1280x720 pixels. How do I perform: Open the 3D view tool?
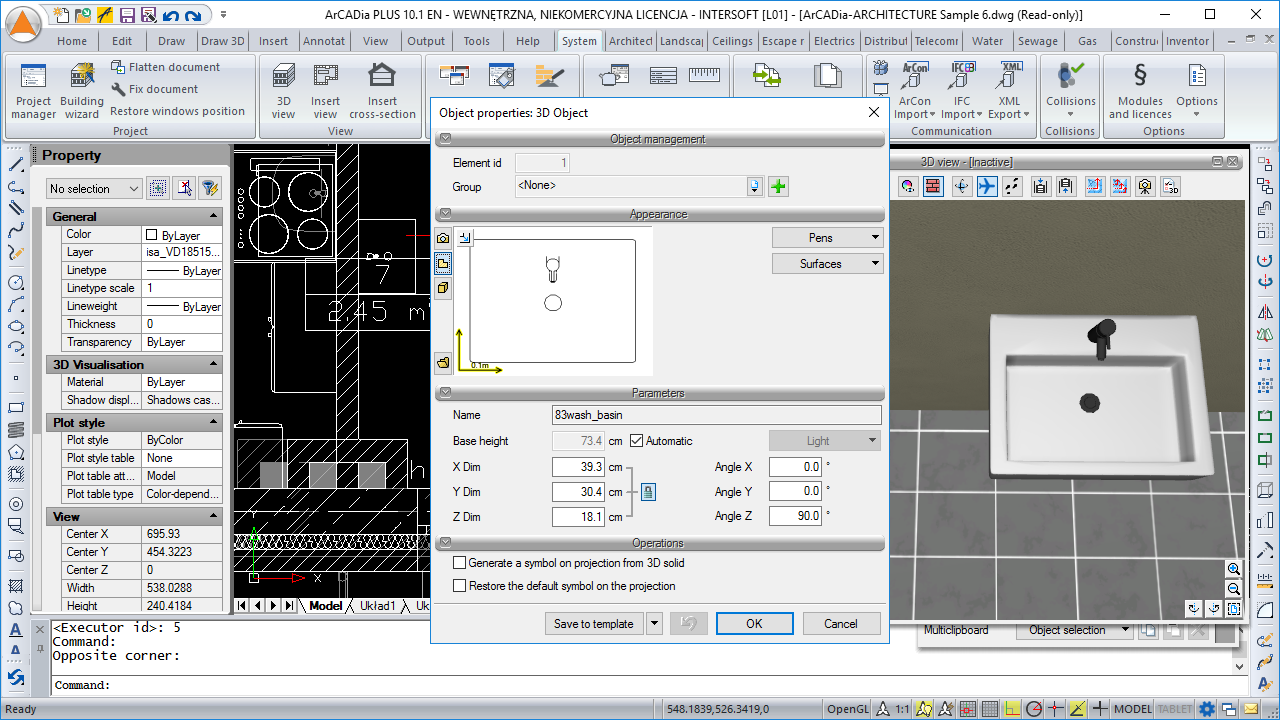(284, 89)
